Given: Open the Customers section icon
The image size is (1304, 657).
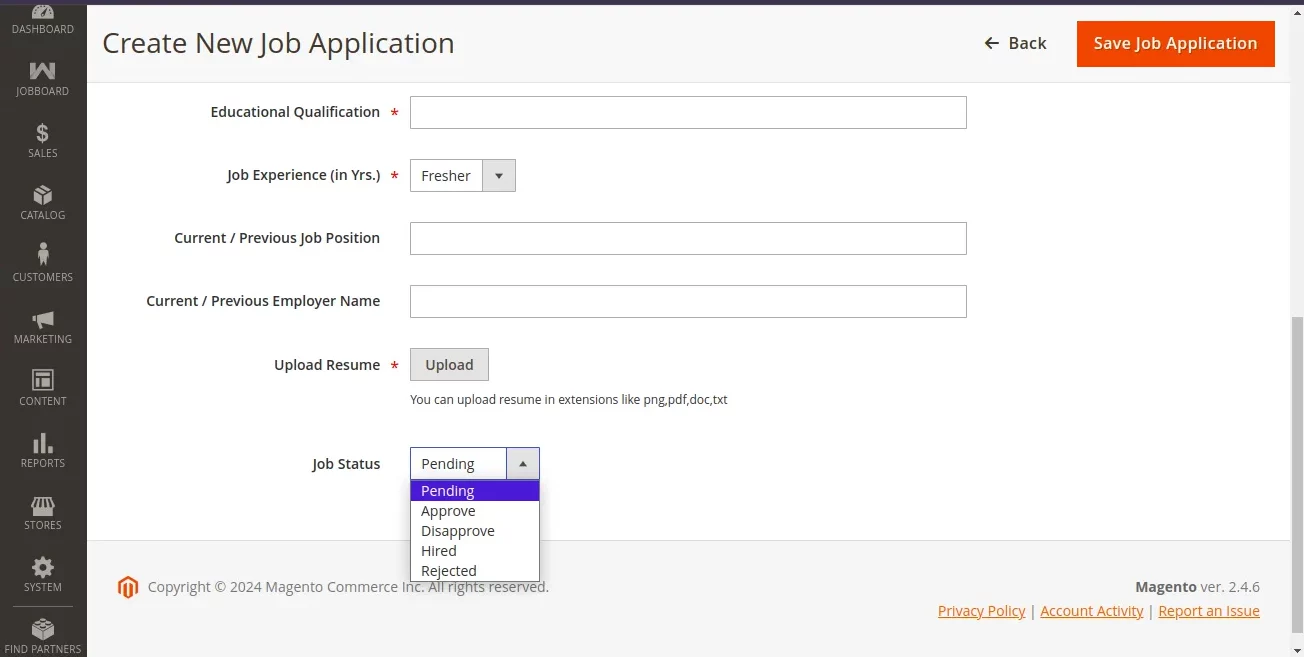Looking at the screenshot, I should [x=42, y=258].
